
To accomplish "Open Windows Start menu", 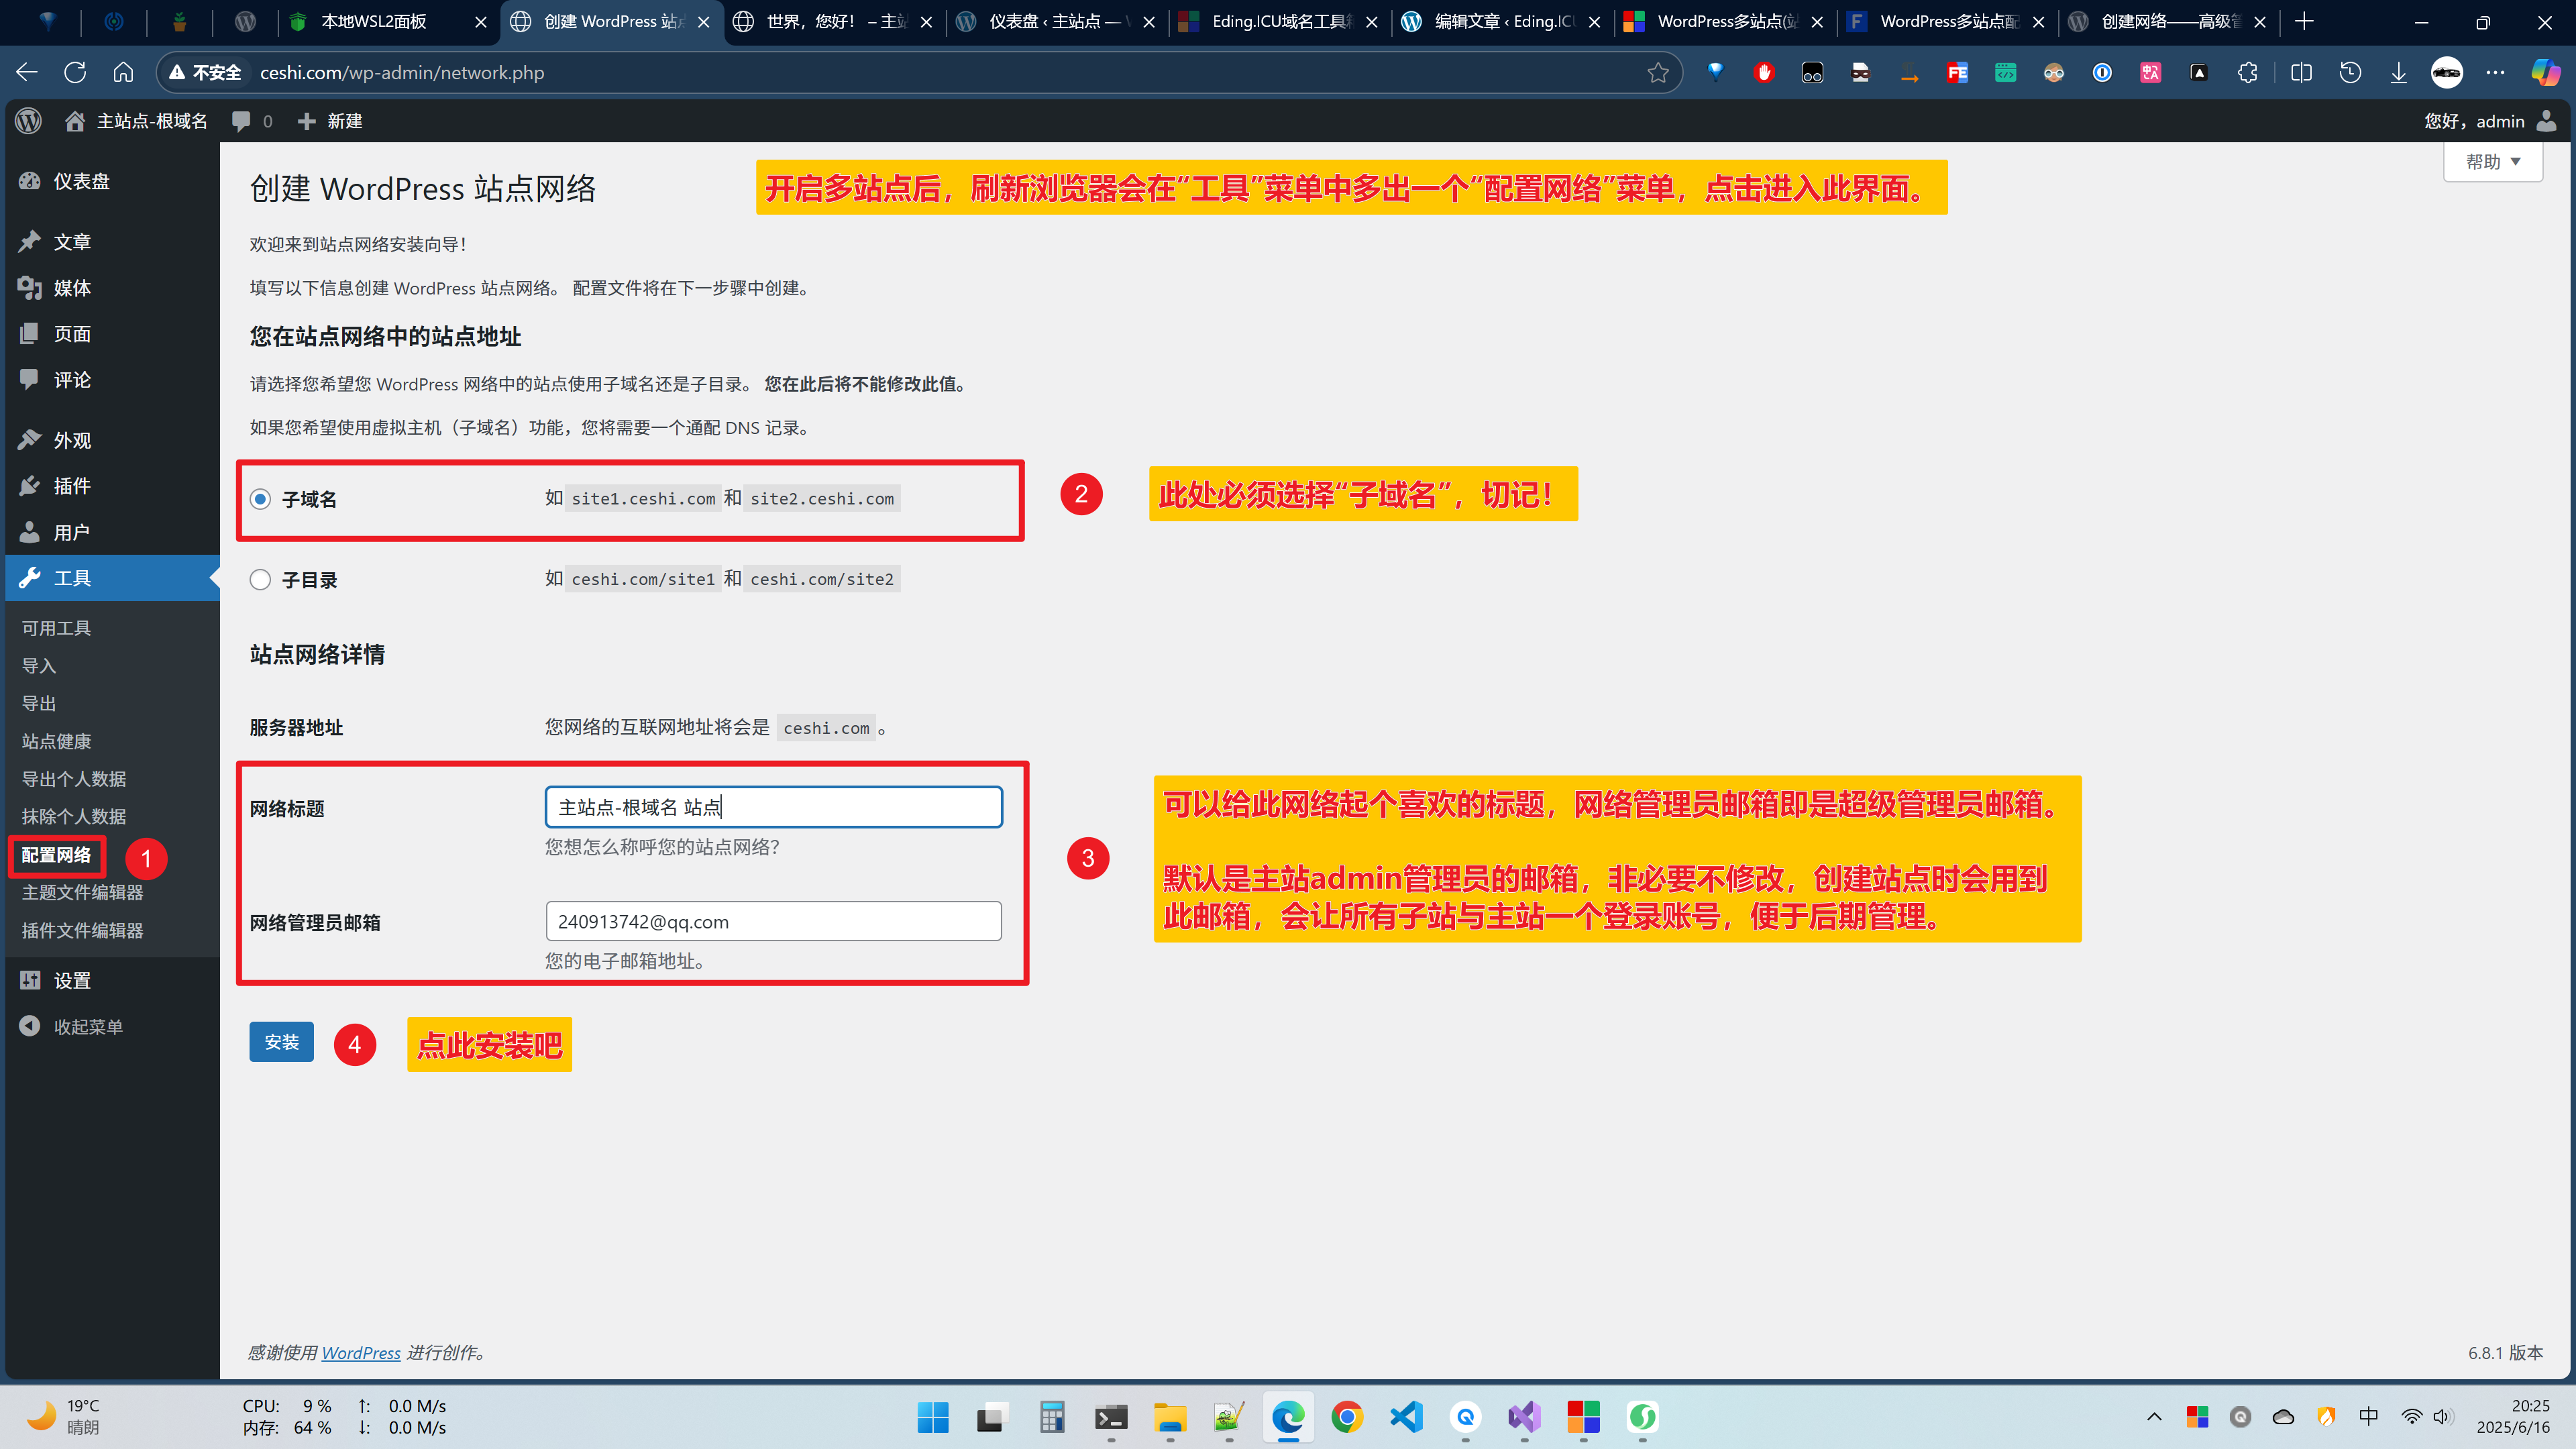I will point(933,1417).
